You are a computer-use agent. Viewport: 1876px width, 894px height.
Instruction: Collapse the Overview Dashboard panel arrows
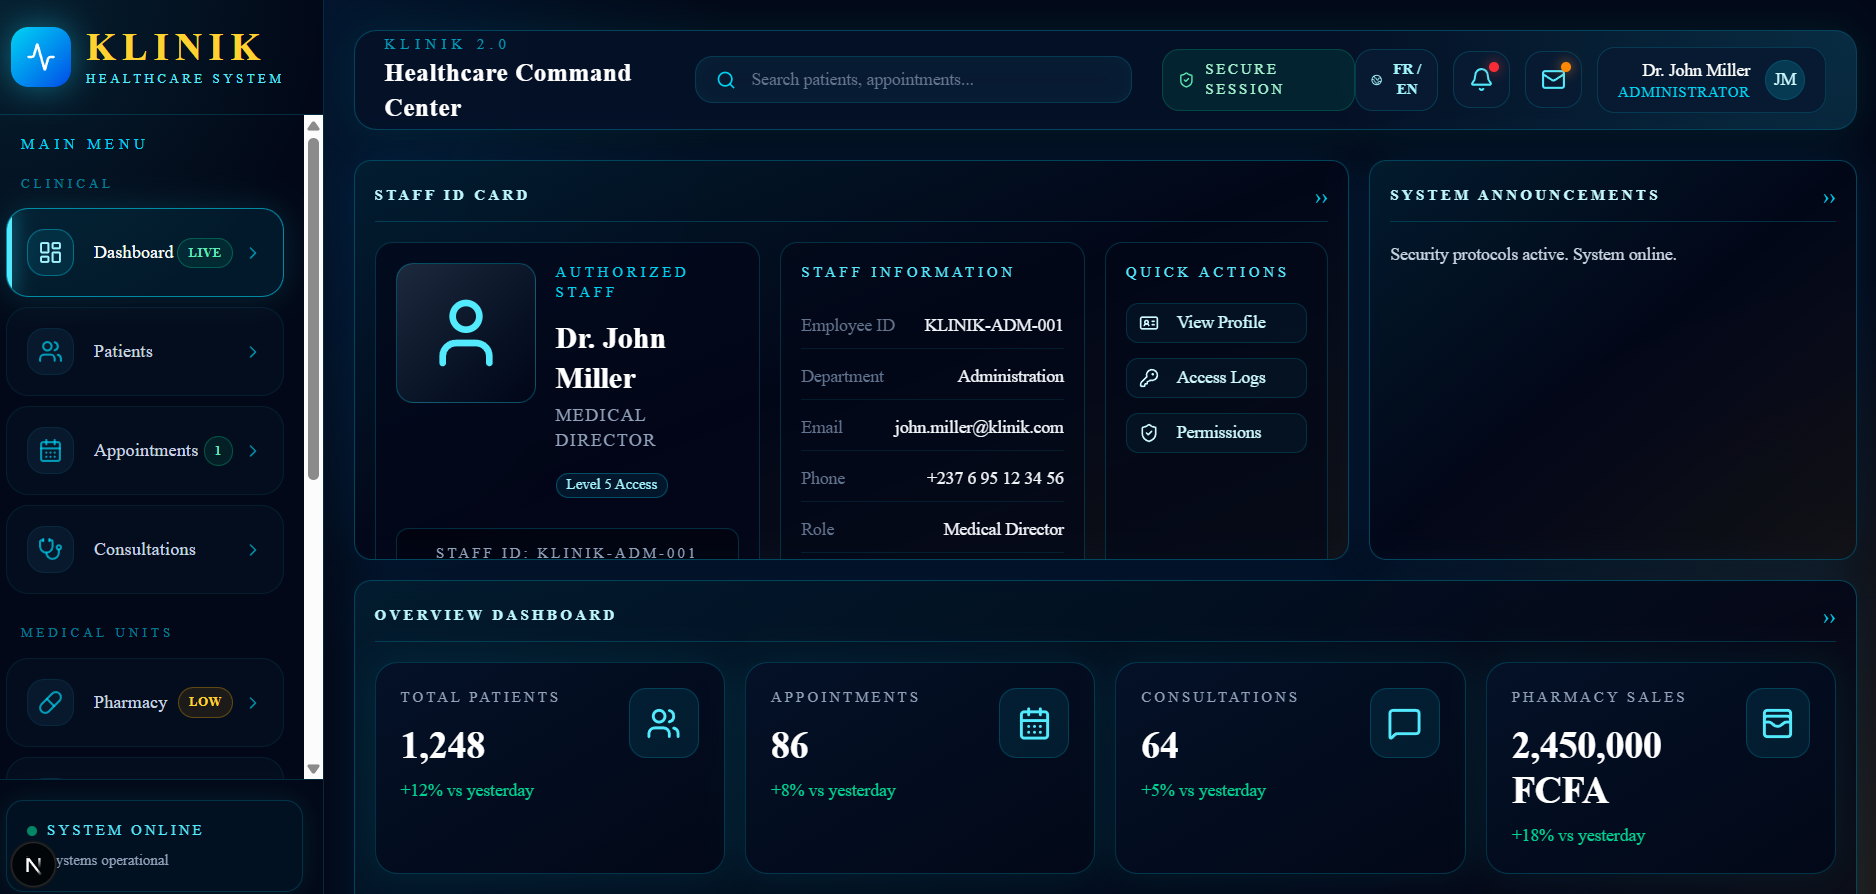[x=1829, y=618]
